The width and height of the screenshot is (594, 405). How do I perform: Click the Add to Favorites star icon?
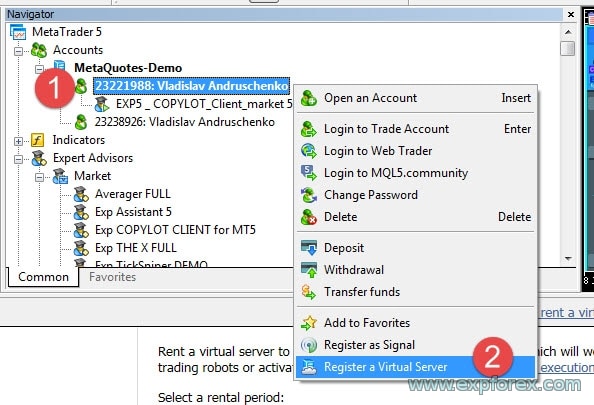tap(309, 323)
